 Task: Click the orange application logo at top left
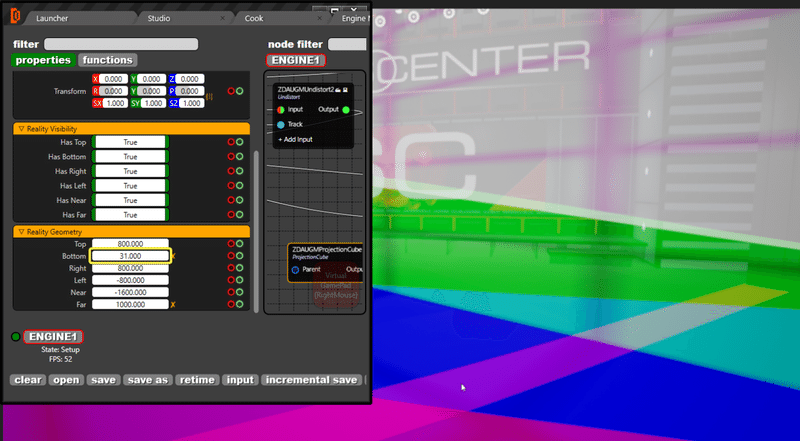15,16
